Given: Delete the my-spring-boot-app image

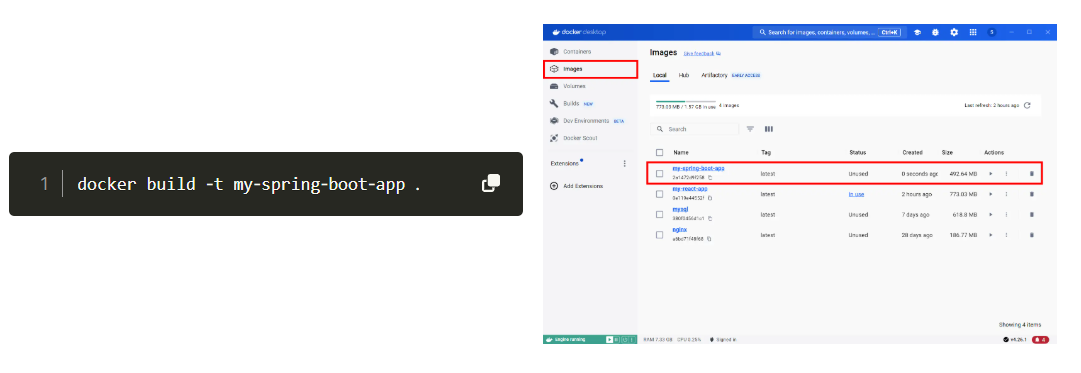Looking at the screenshot, I should click(1031, 174).
